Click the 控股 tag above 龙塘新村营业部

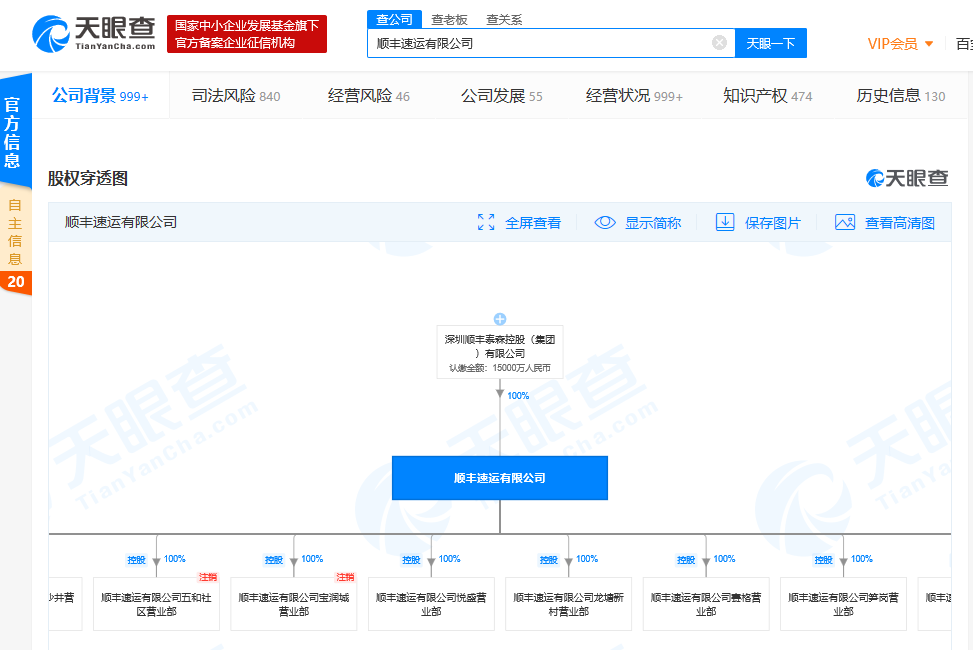[x=549, y=559]
